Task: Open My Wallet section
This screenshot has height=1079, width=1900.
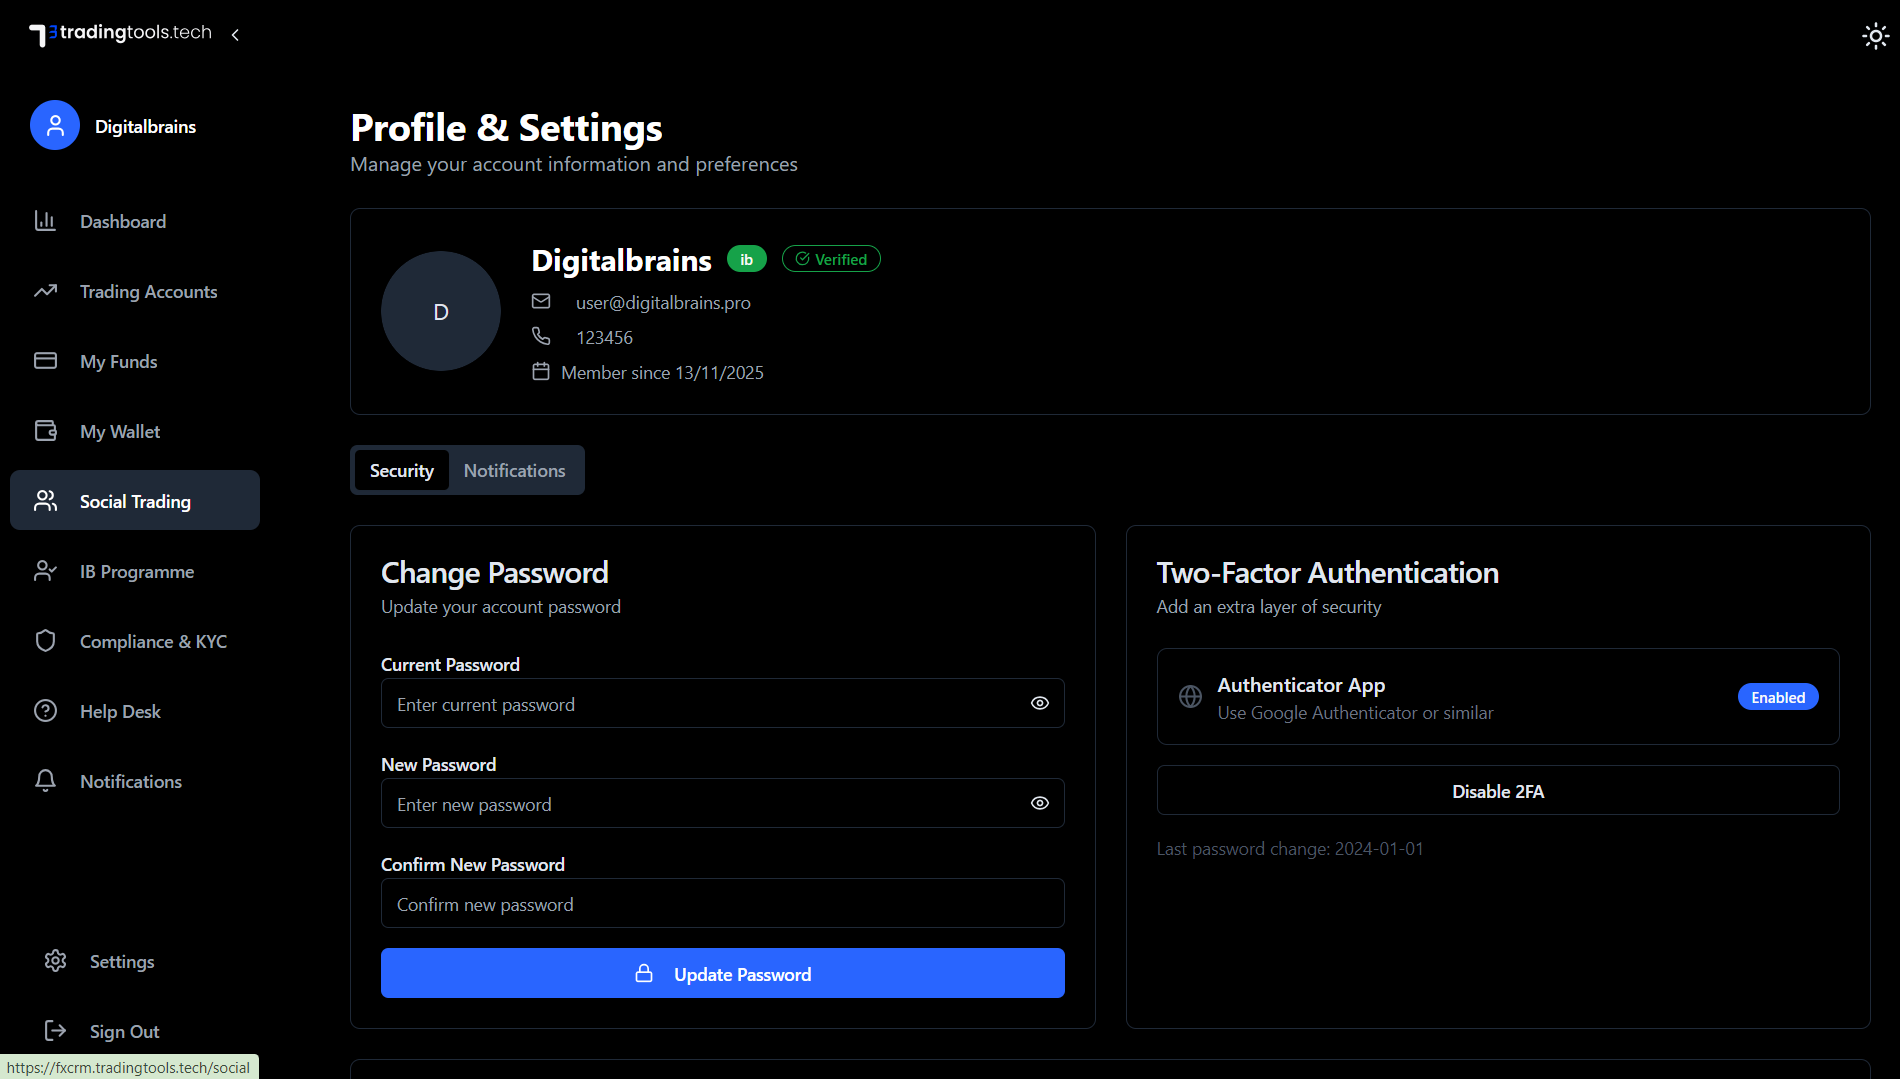Action: (120, 431)
